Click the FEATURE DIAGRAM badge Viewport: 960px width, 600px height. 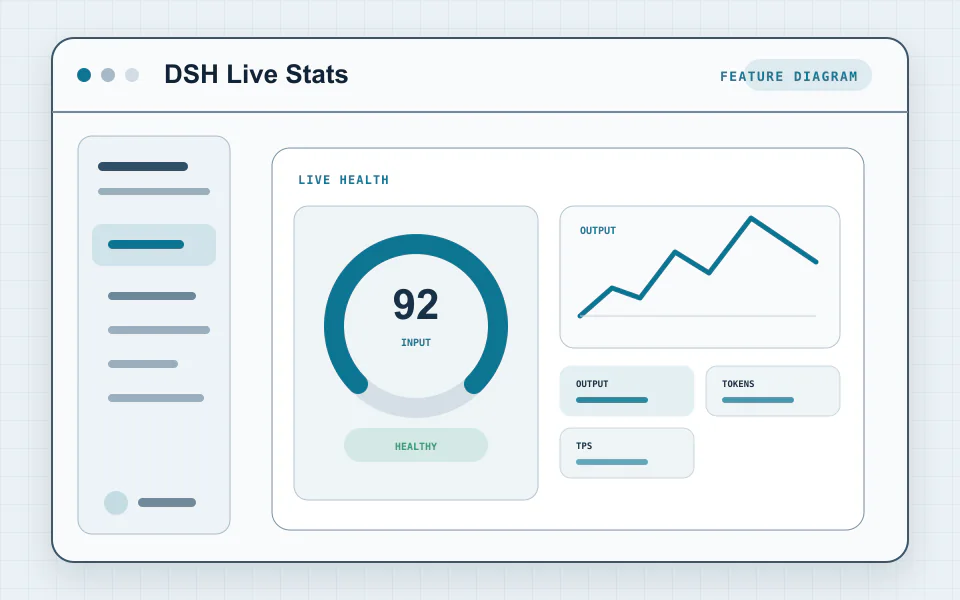807,75
